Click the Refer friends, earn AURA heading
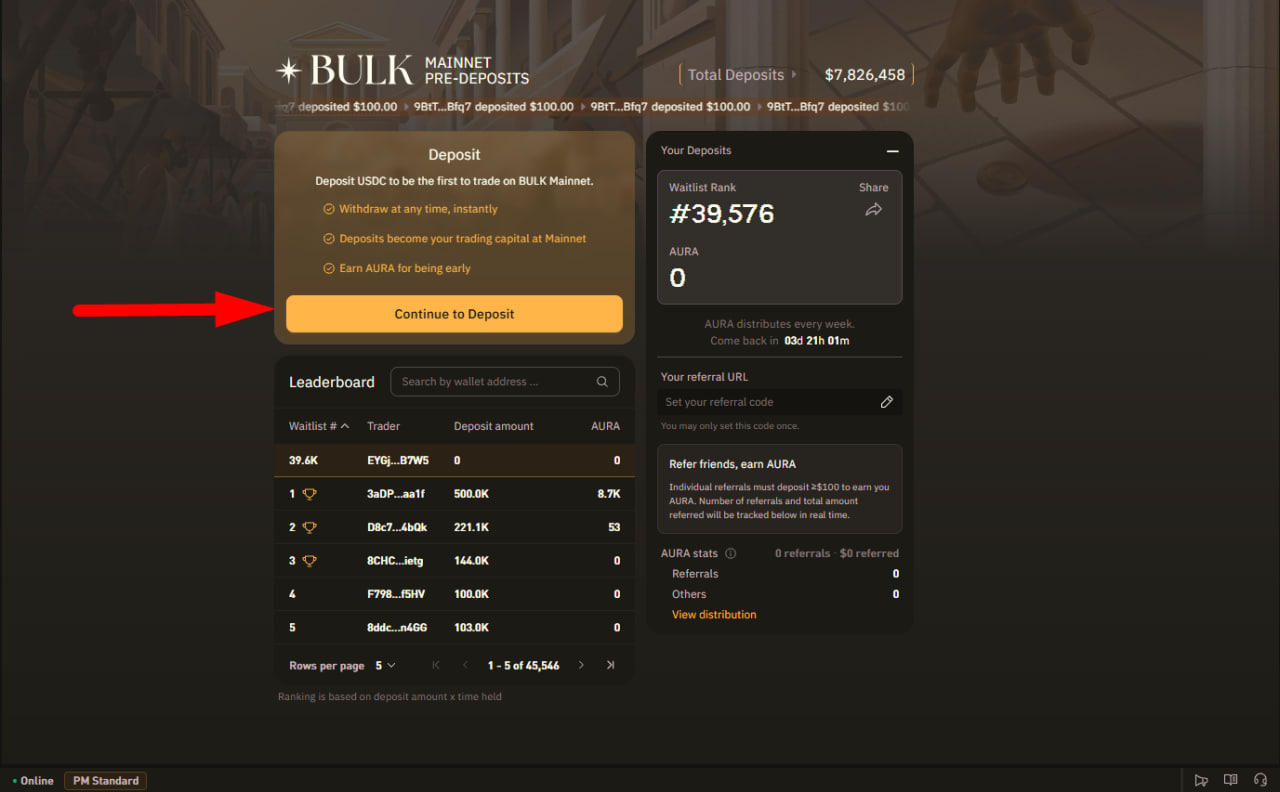1280x792 pixels. pos(733,464)
